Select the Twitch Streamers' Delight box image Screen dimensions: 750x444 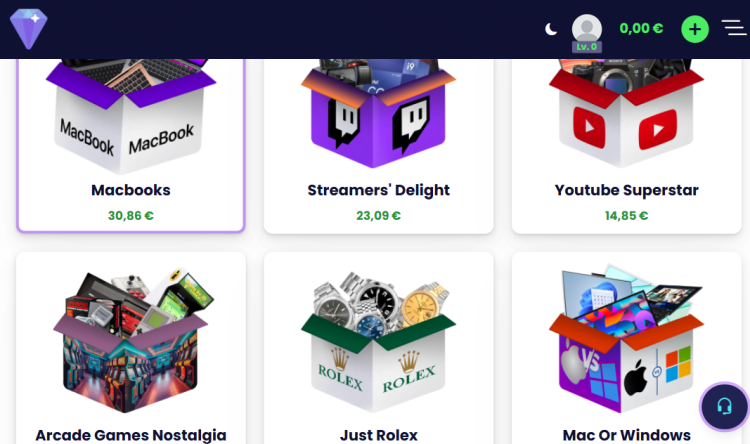coord(378,114)
